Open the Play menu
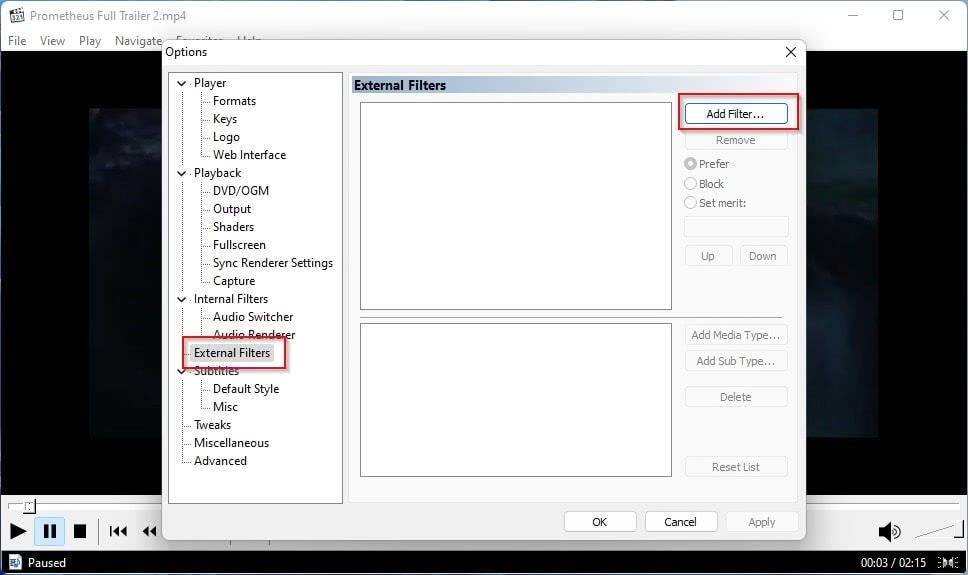Screen dimensions: 968x575 click(90, 41)
